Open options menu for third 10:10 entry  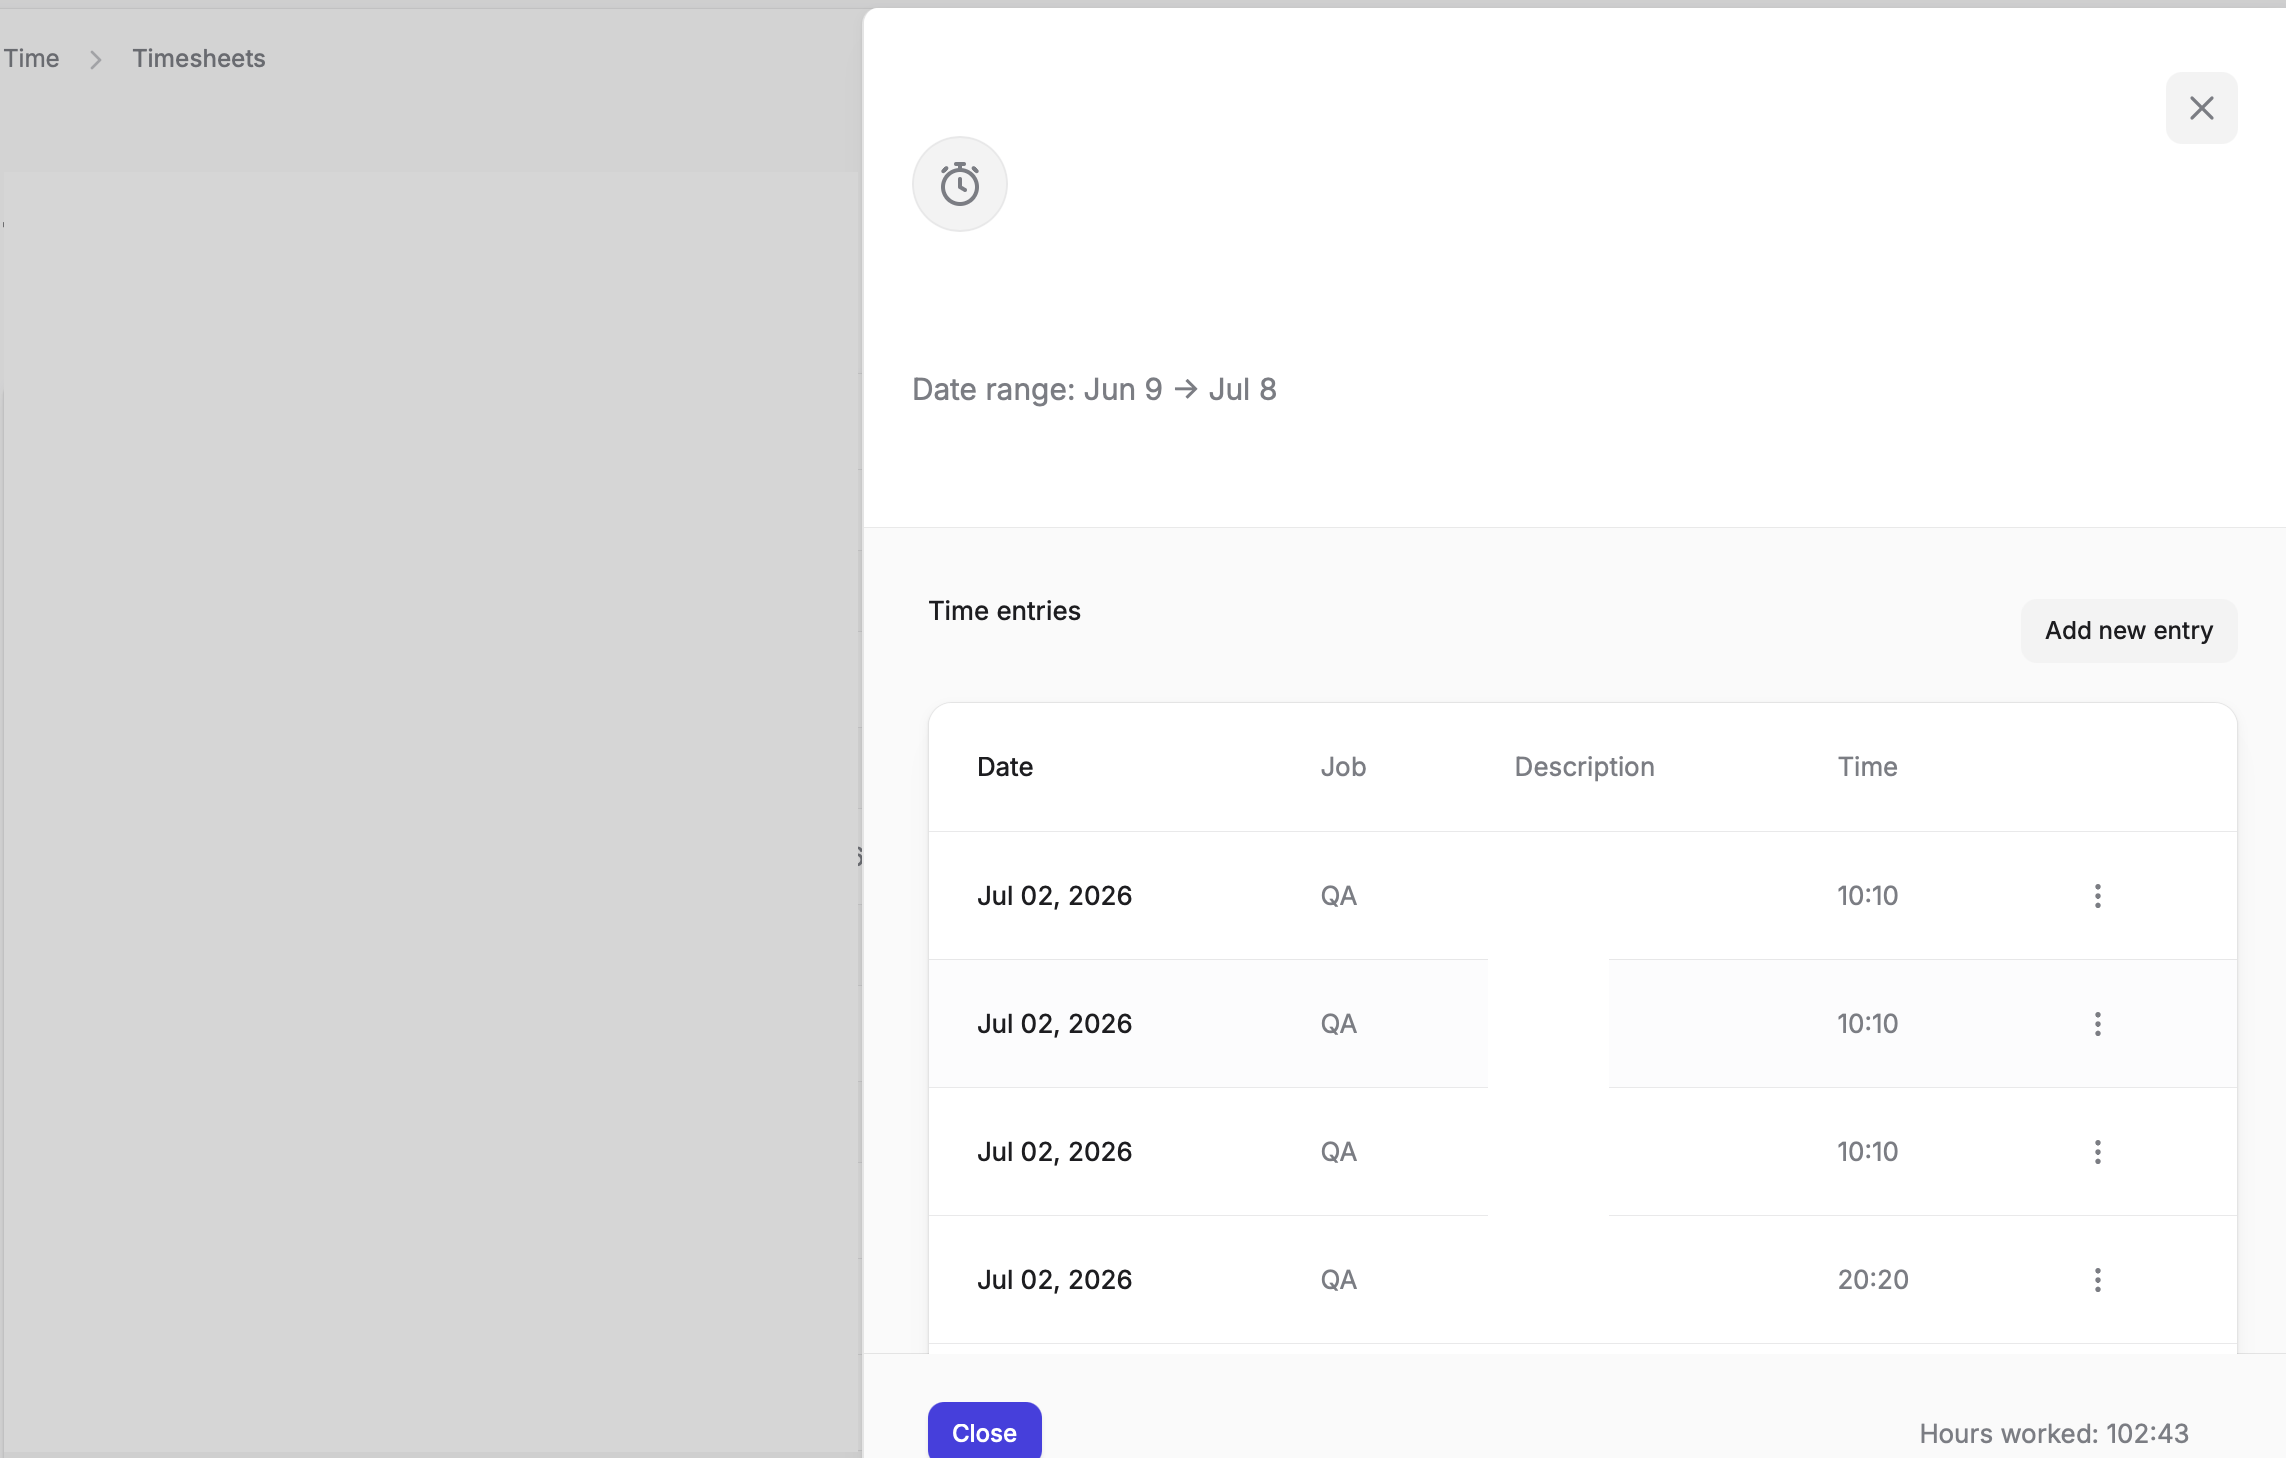2097,1152
